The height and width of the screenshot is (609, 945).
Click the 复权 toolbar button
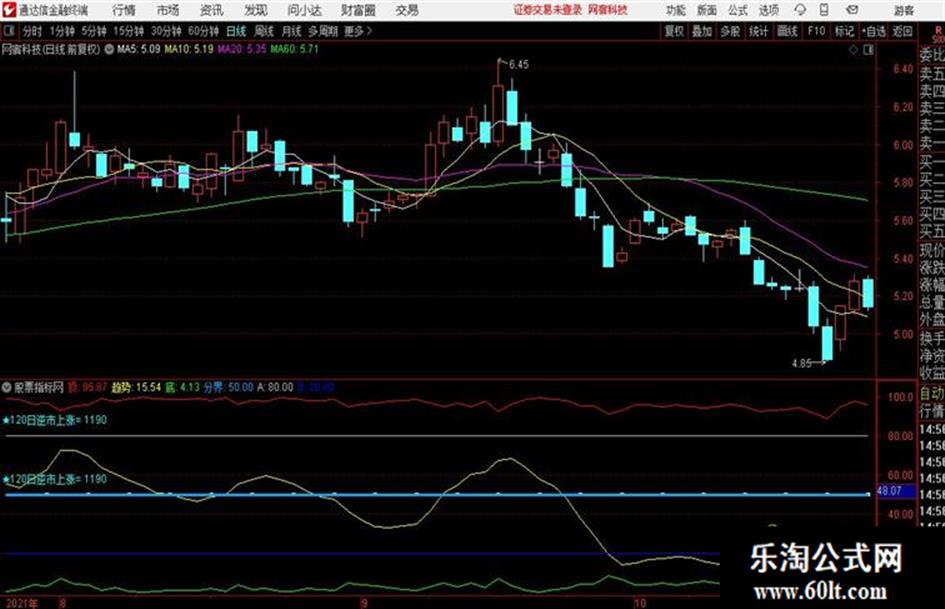(x=674, y=31)
